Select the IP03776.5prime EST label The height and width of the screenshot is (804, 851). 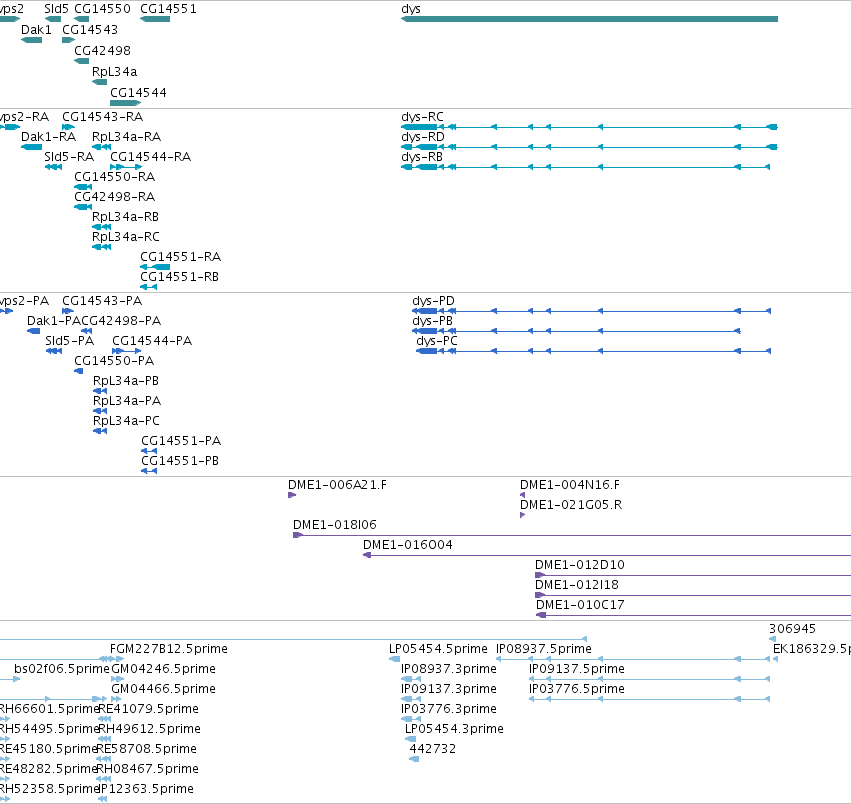point(577,689)
